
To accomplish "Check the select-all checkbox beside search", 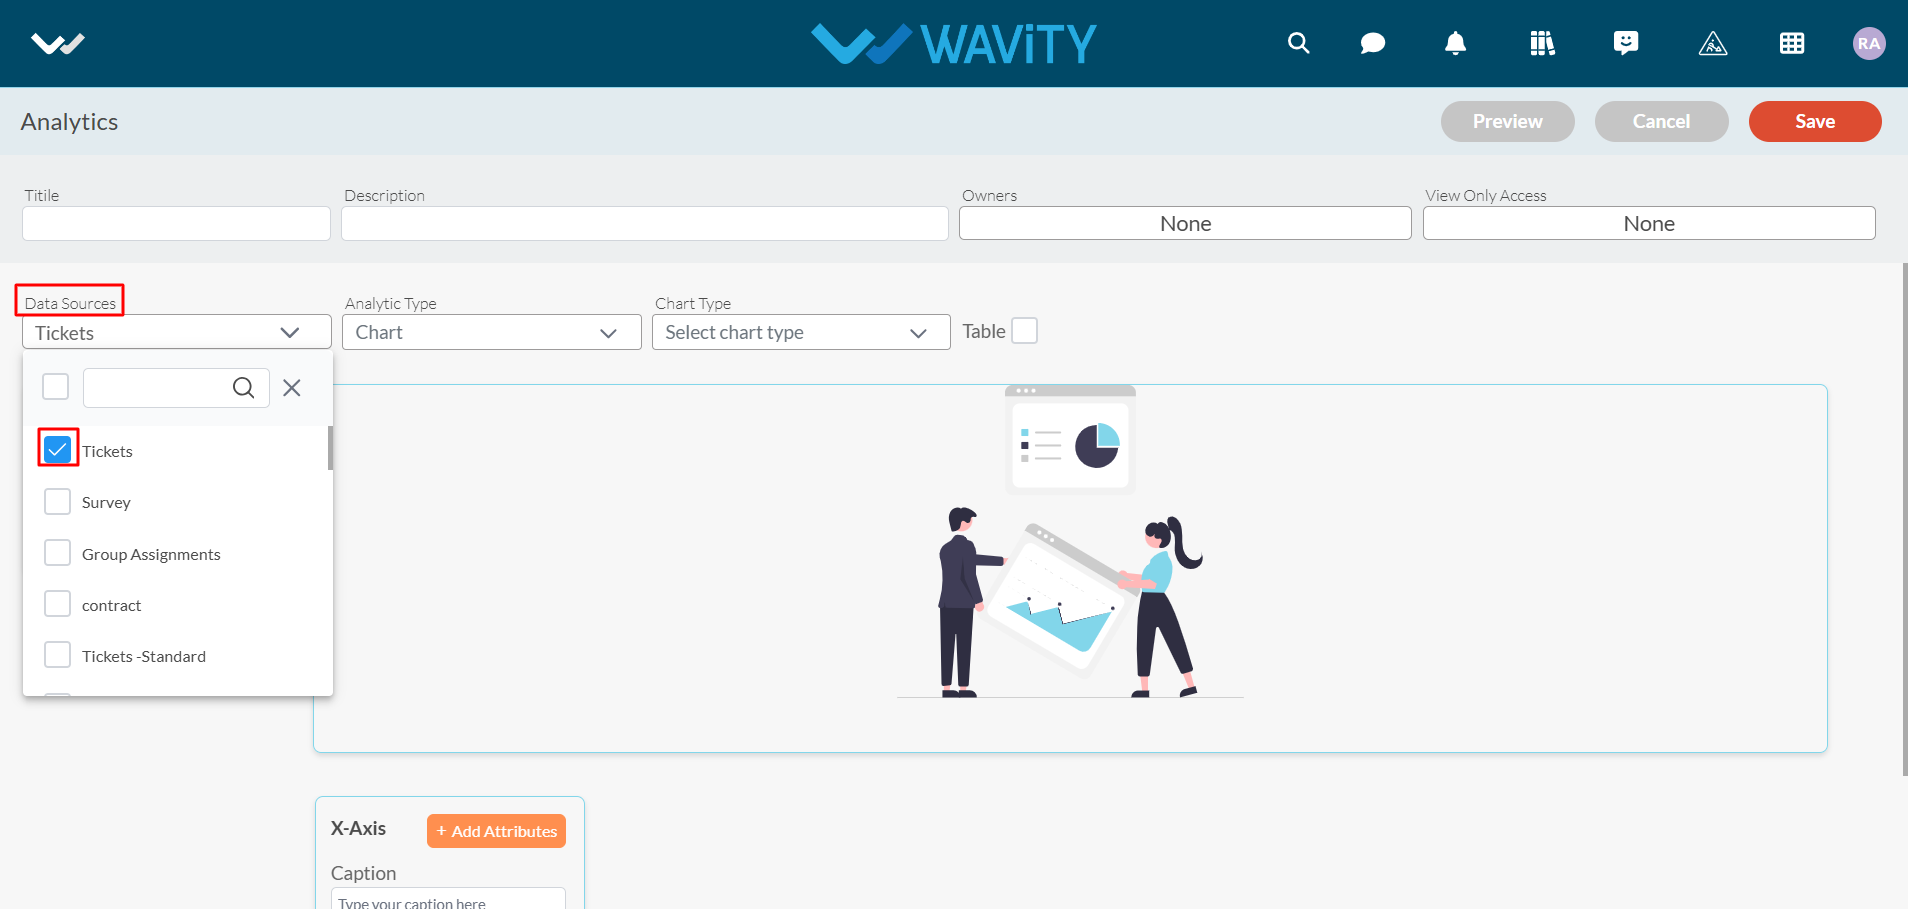I will pos(56,387).
